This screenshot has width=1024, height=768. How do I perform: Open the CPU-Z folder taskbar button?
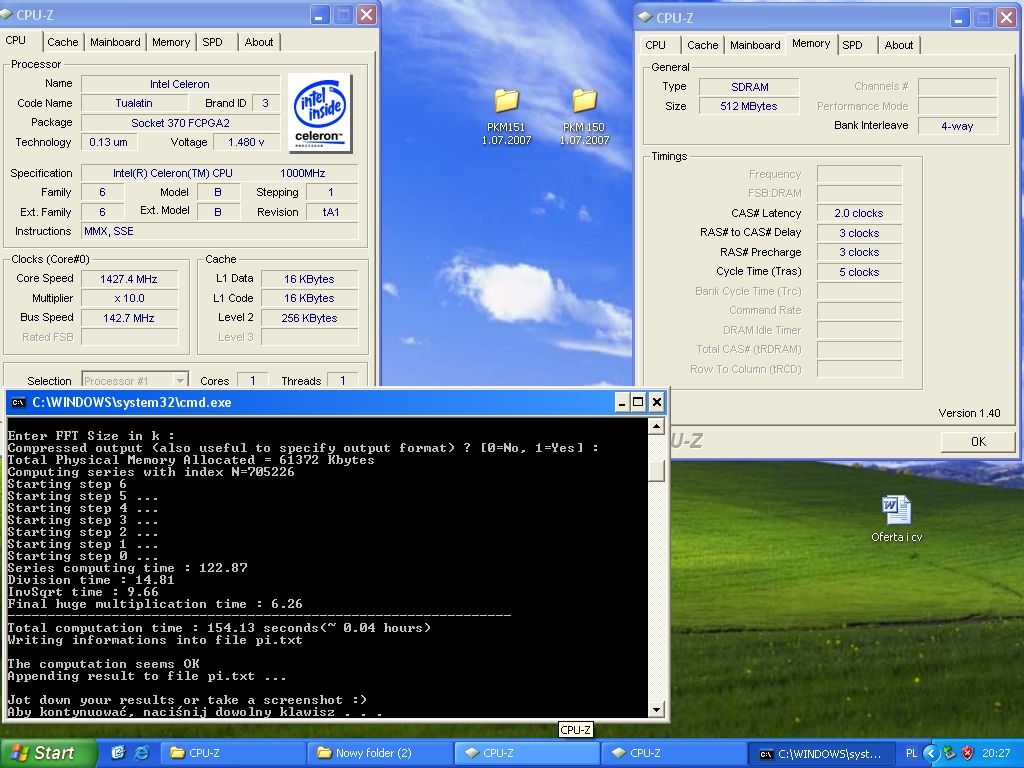pos(233,753)
